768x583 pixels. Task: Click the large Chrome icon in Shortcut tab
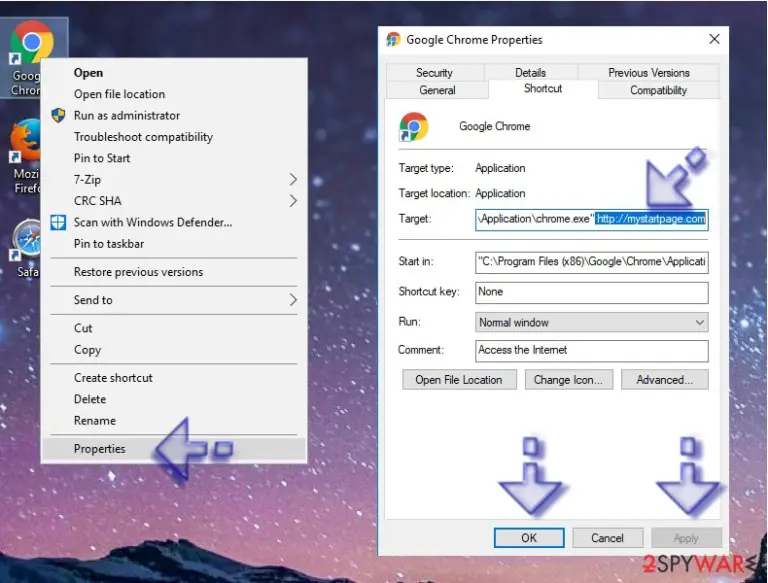pos(413,126)
